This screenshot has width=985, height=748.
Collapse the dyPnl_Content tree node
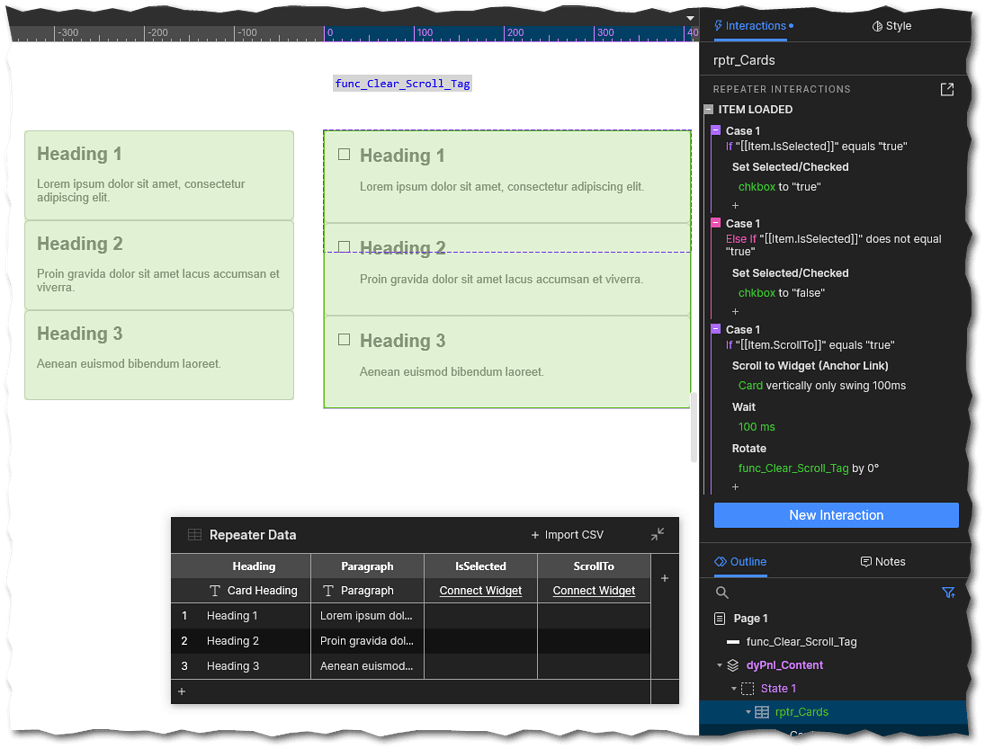pos(719,665)
